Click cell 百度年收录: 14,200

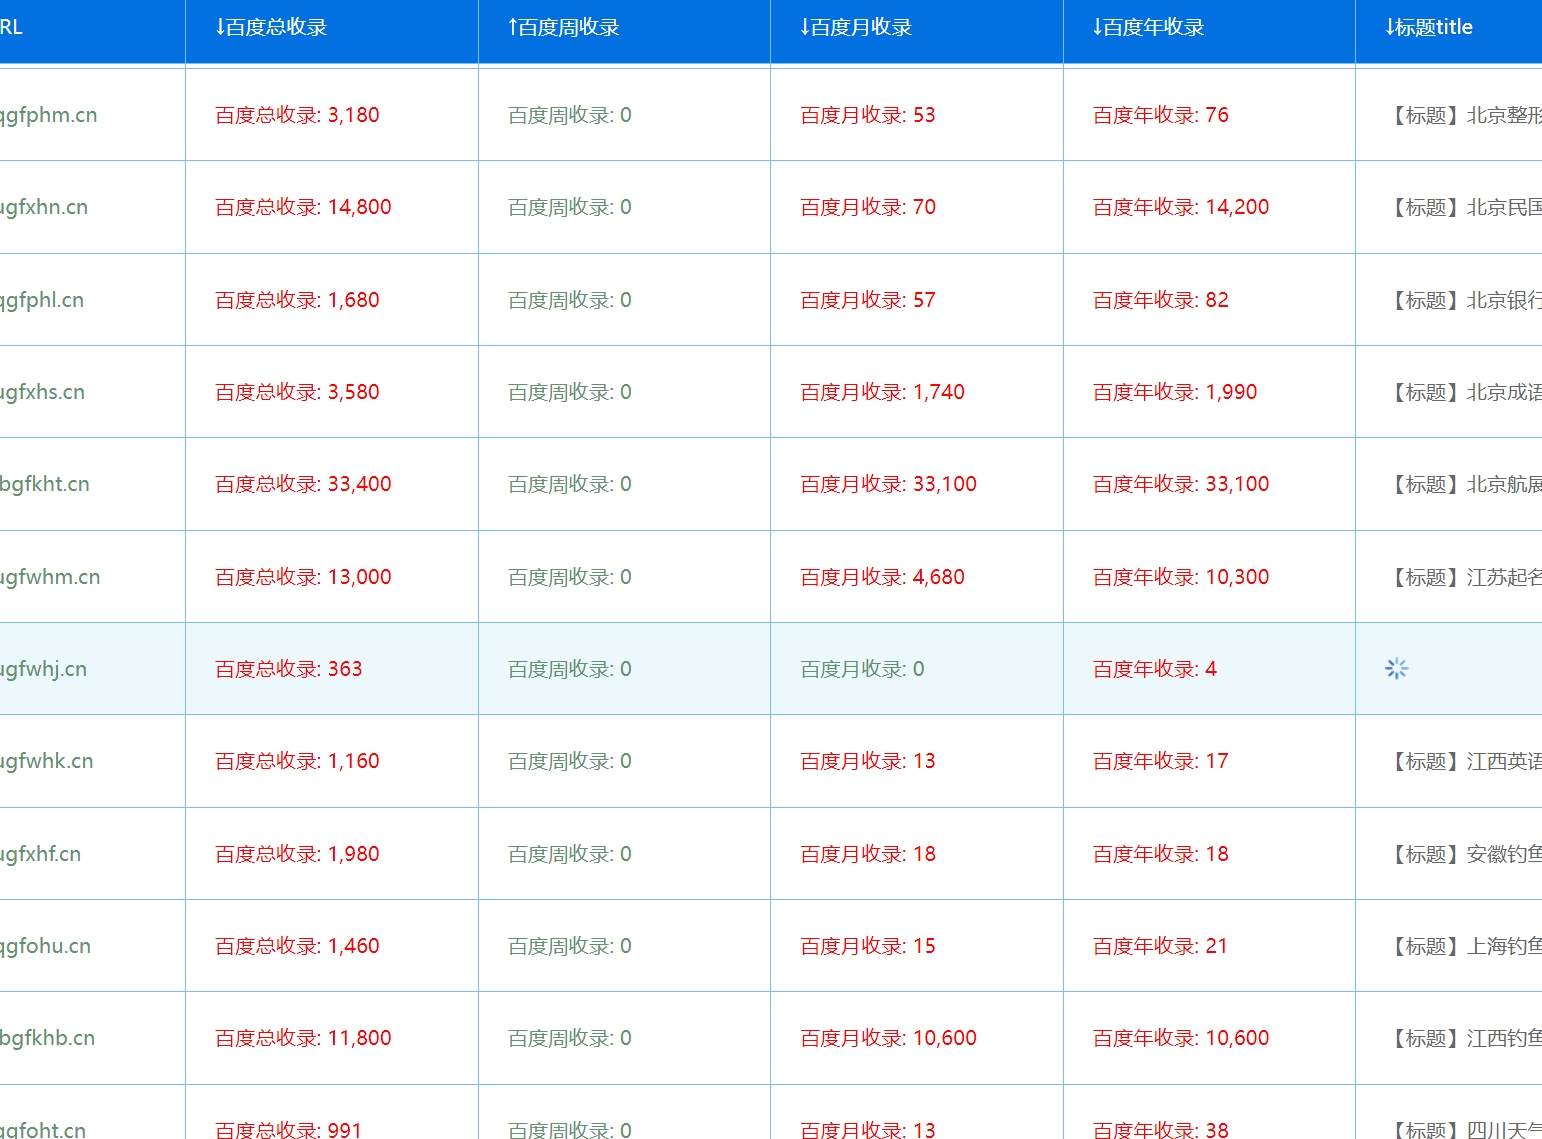[x=1180, y=207]
